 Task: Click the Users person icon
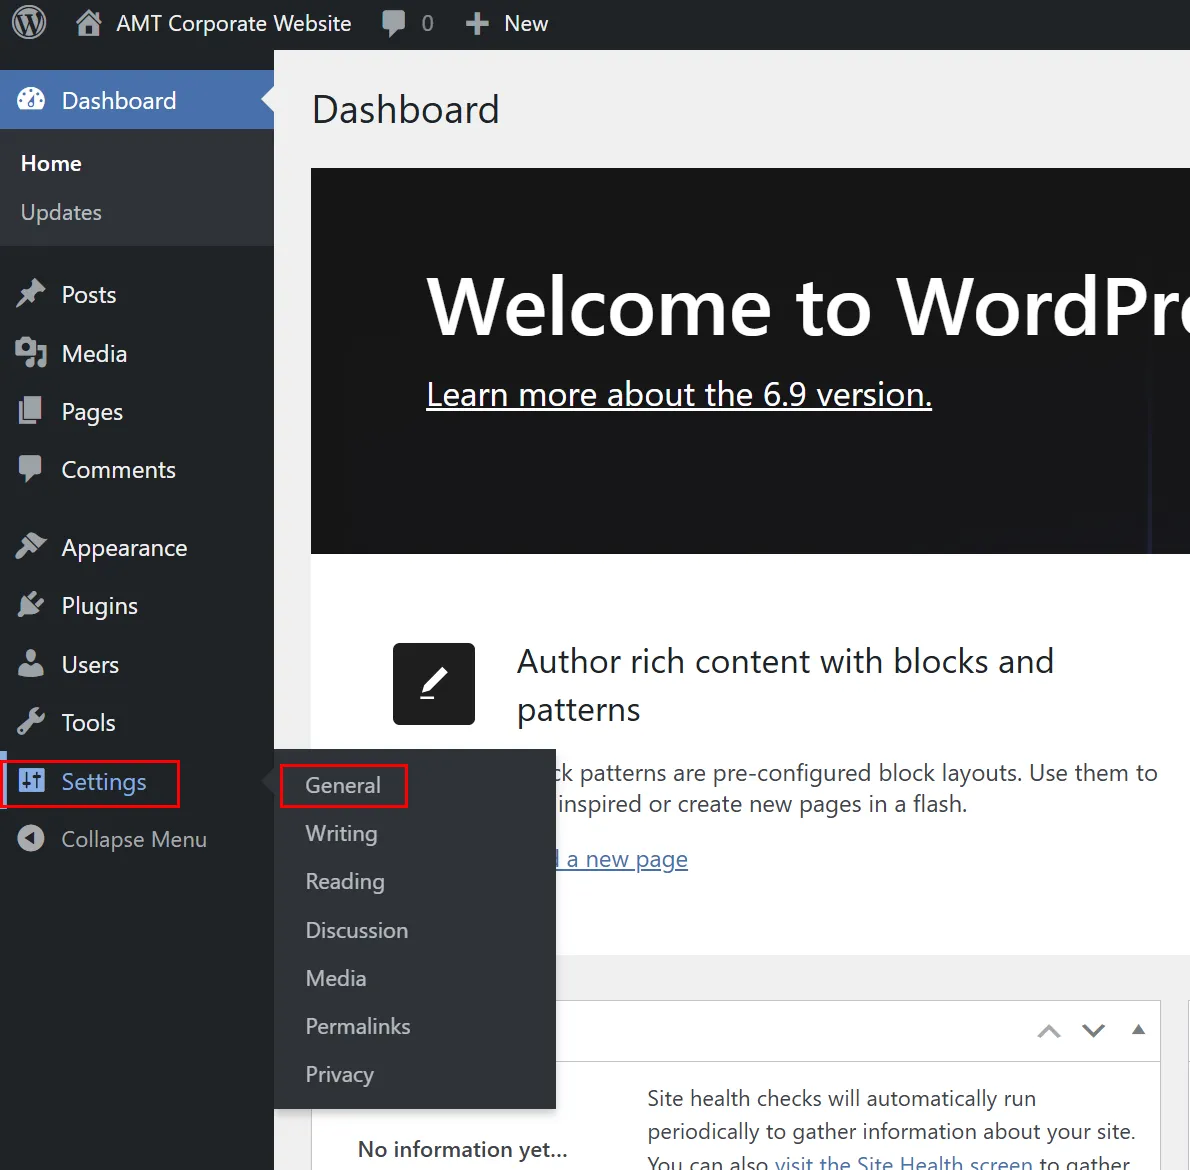[x=31, y=664]
